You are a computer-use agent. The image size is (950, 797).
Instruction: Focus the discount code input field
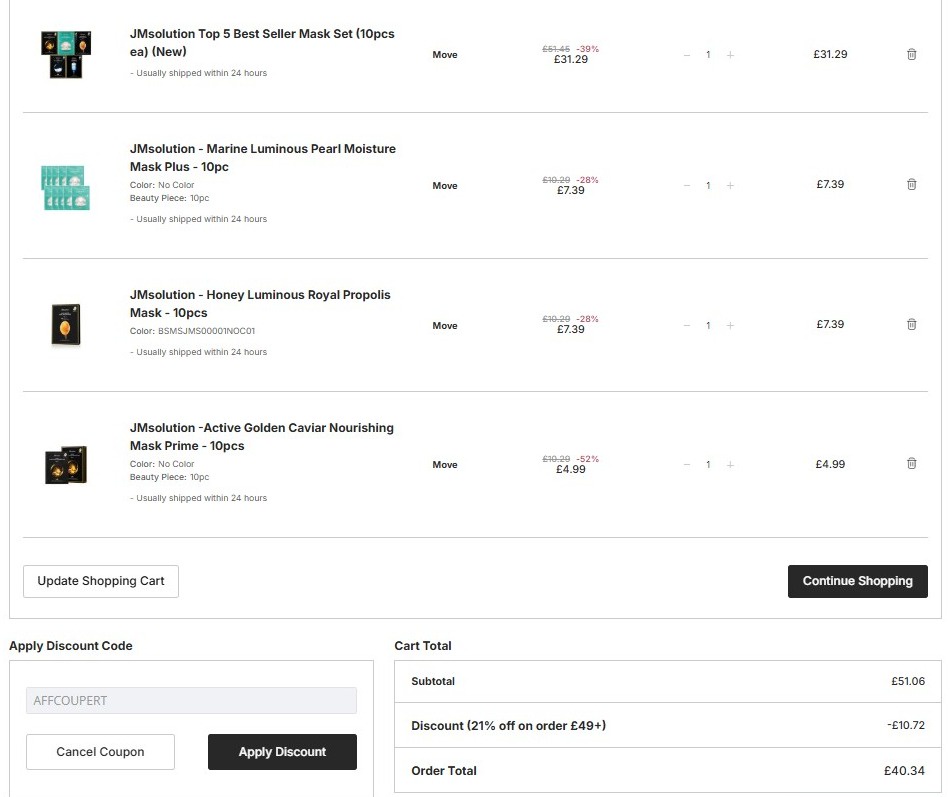pos(191,700)
